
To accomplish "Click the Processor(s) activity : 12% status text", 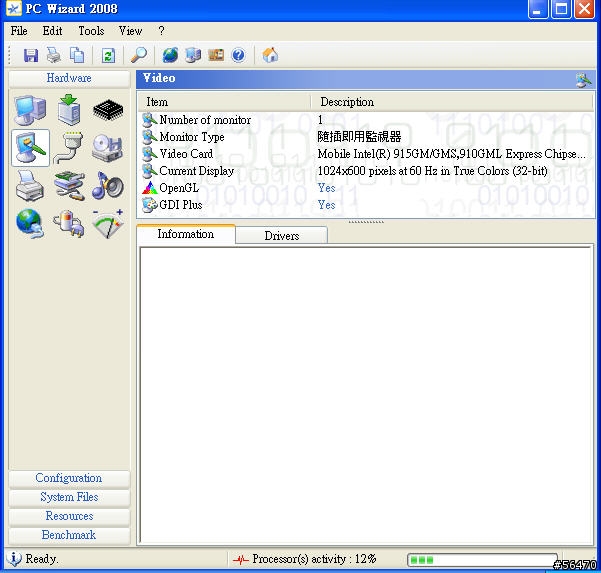I will tap(314, 559).
